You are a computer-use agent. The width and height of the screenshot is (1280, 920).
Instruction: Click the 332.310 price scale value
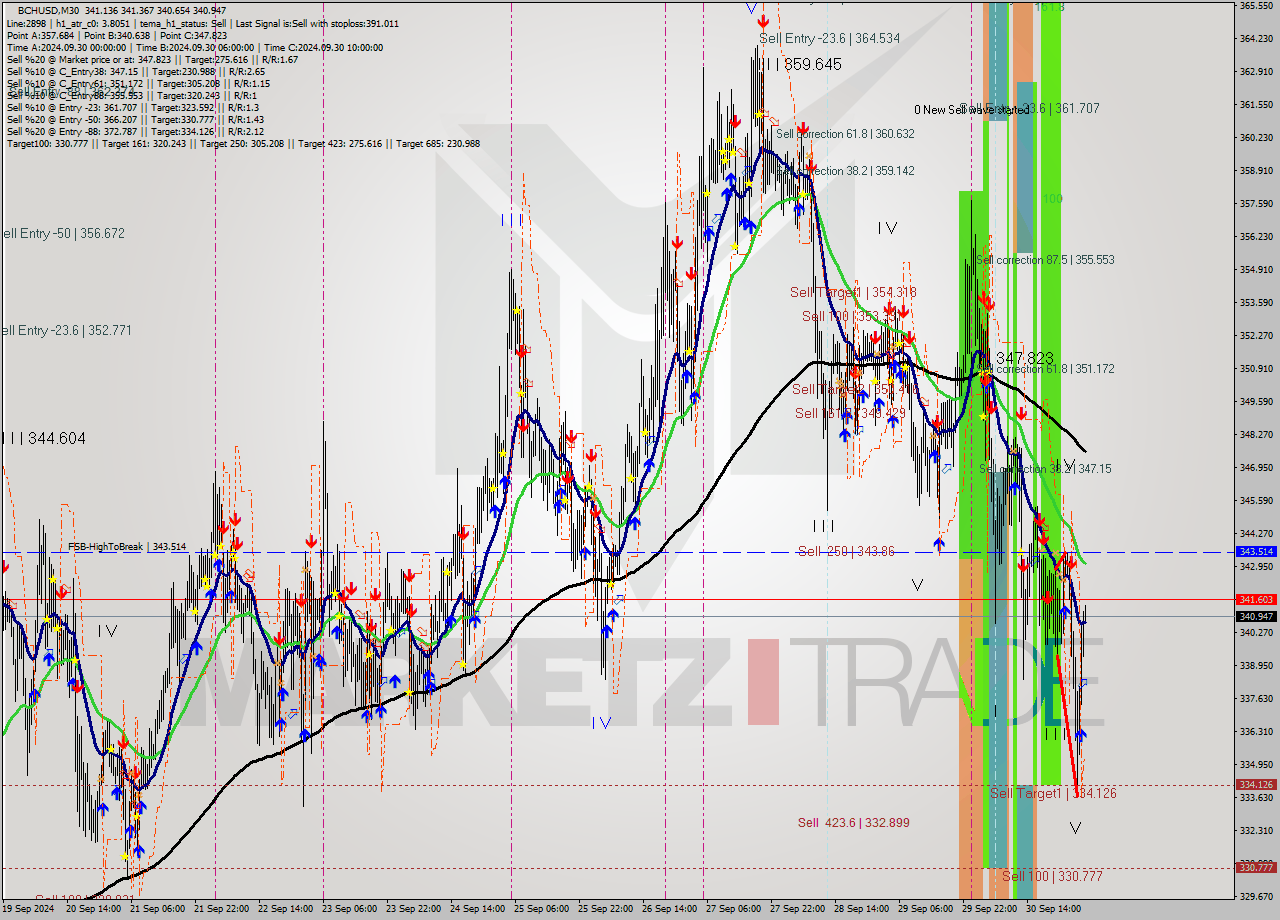tap(1256, 831)
